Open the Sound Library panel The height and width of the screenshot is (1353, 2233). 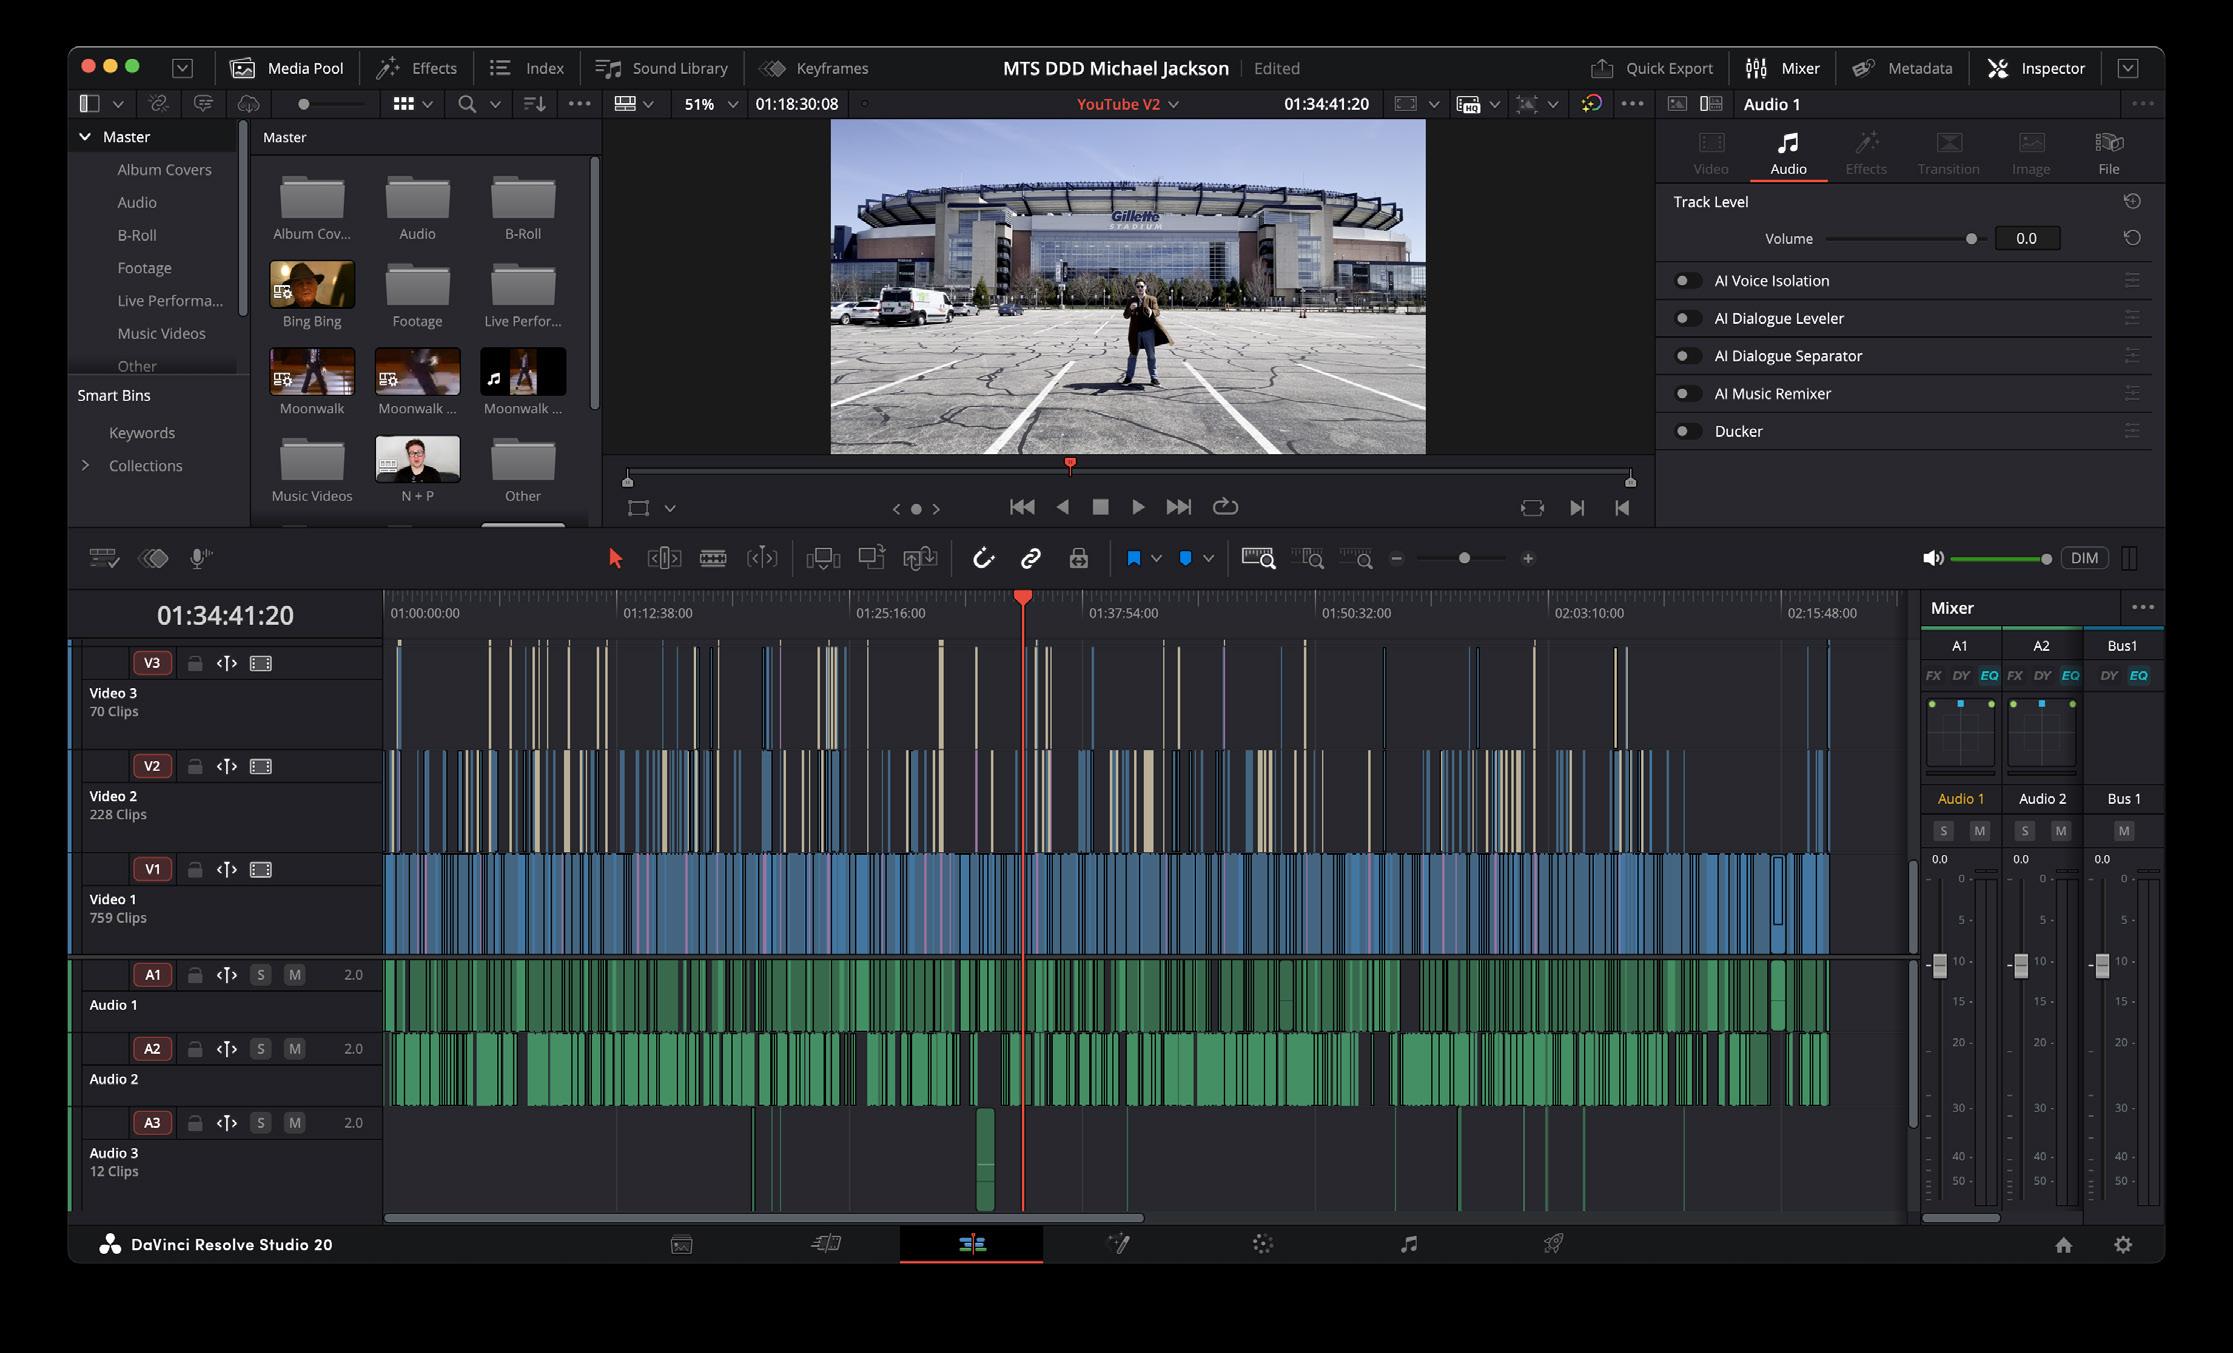point(661,68)
